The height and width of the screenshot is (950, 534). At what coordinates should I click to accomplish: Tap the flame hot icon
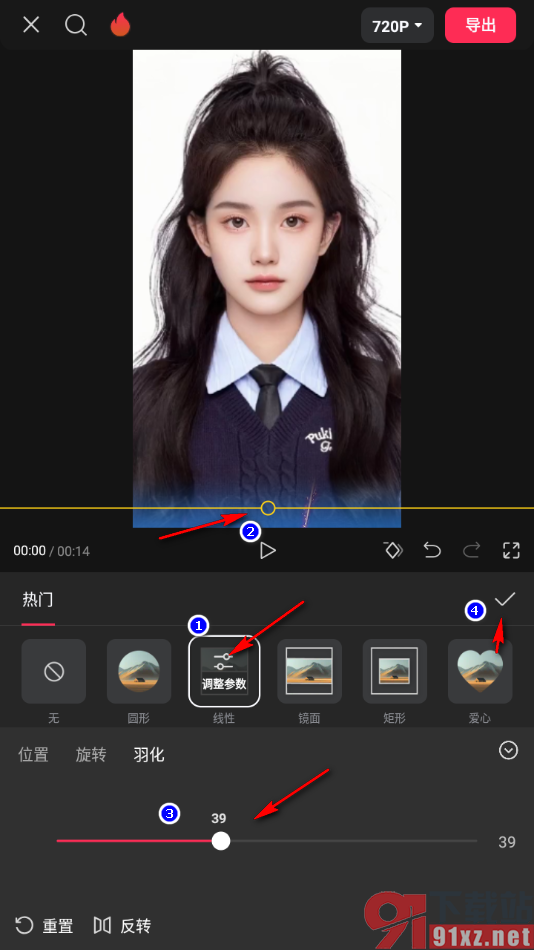pos(120,25)
